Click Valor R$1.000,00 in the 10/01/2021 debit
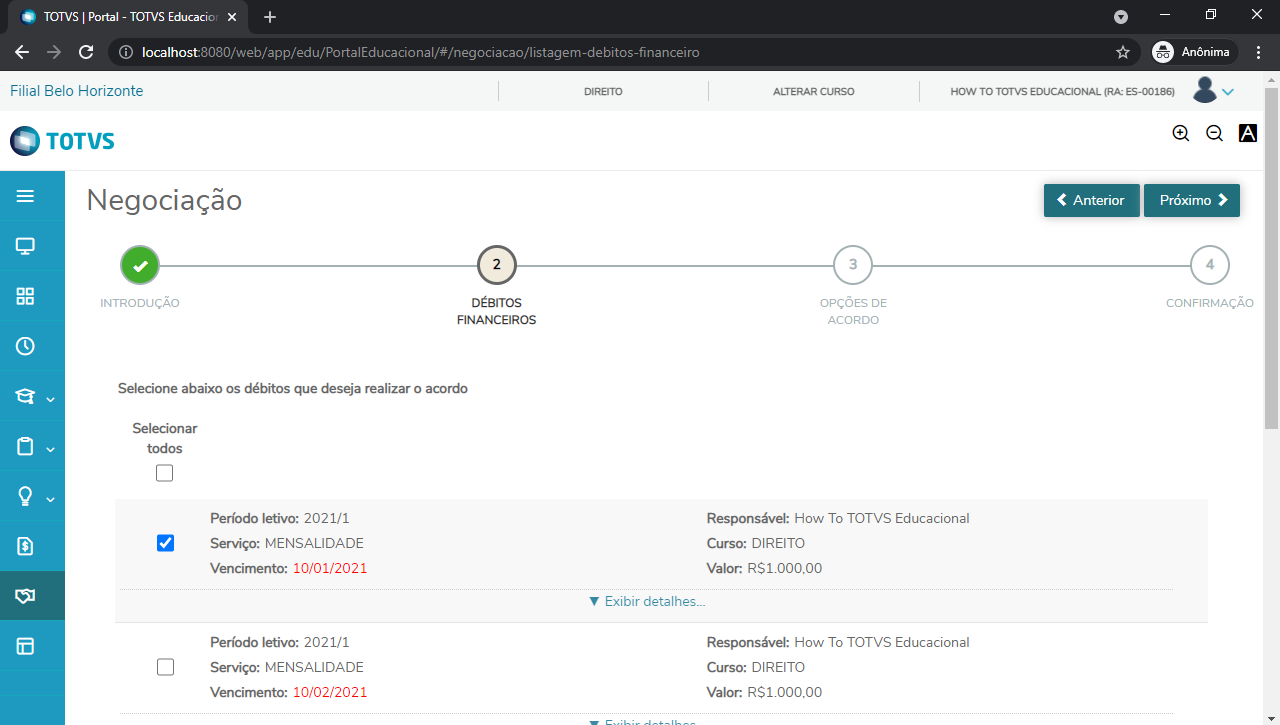The height and width of the screenshot is (725, 1280). [x=764, y=569]
